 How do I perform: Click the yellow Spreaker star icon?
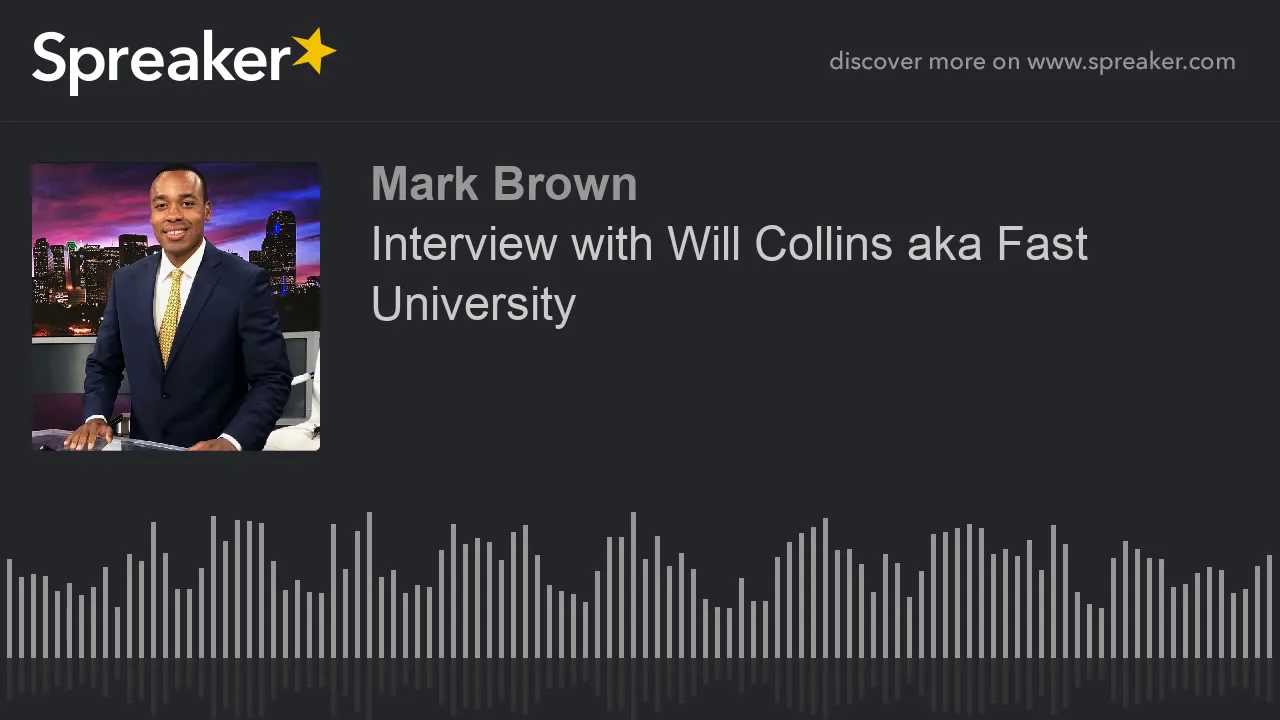314,52
